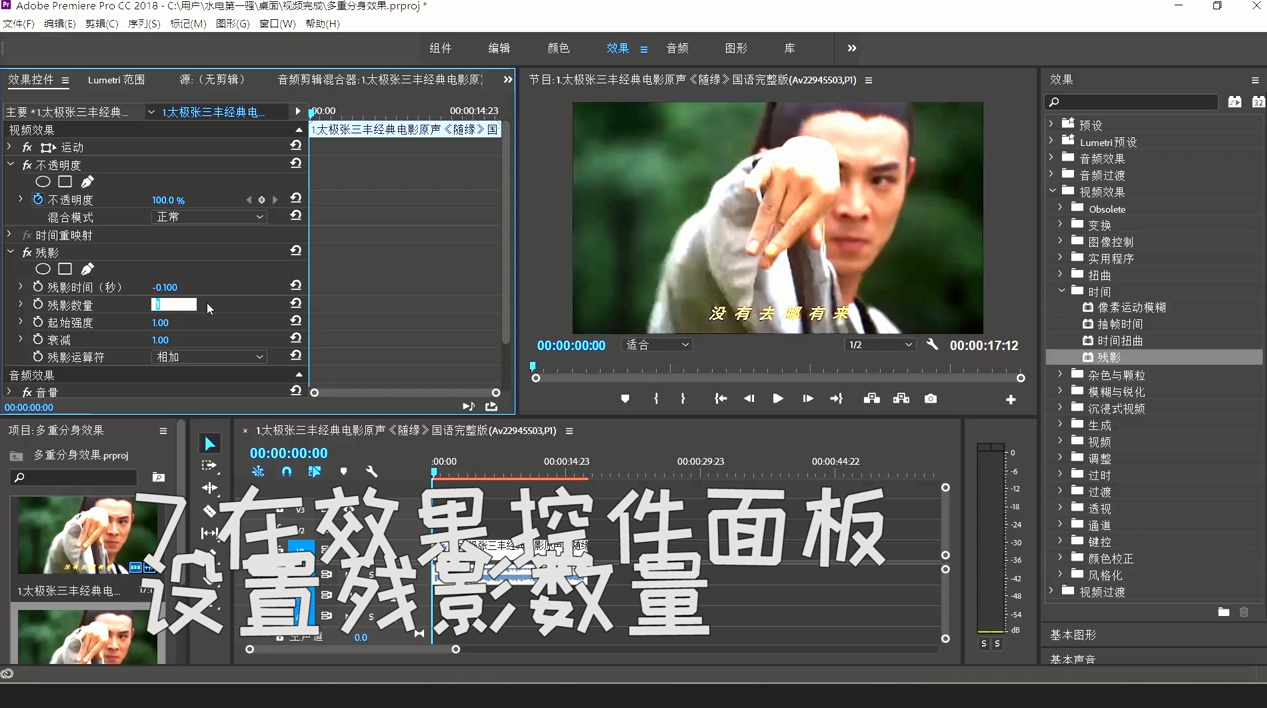The image size is (1267, 708).
Task: Open the 基本图形 panel
Action: (1072, 635)
